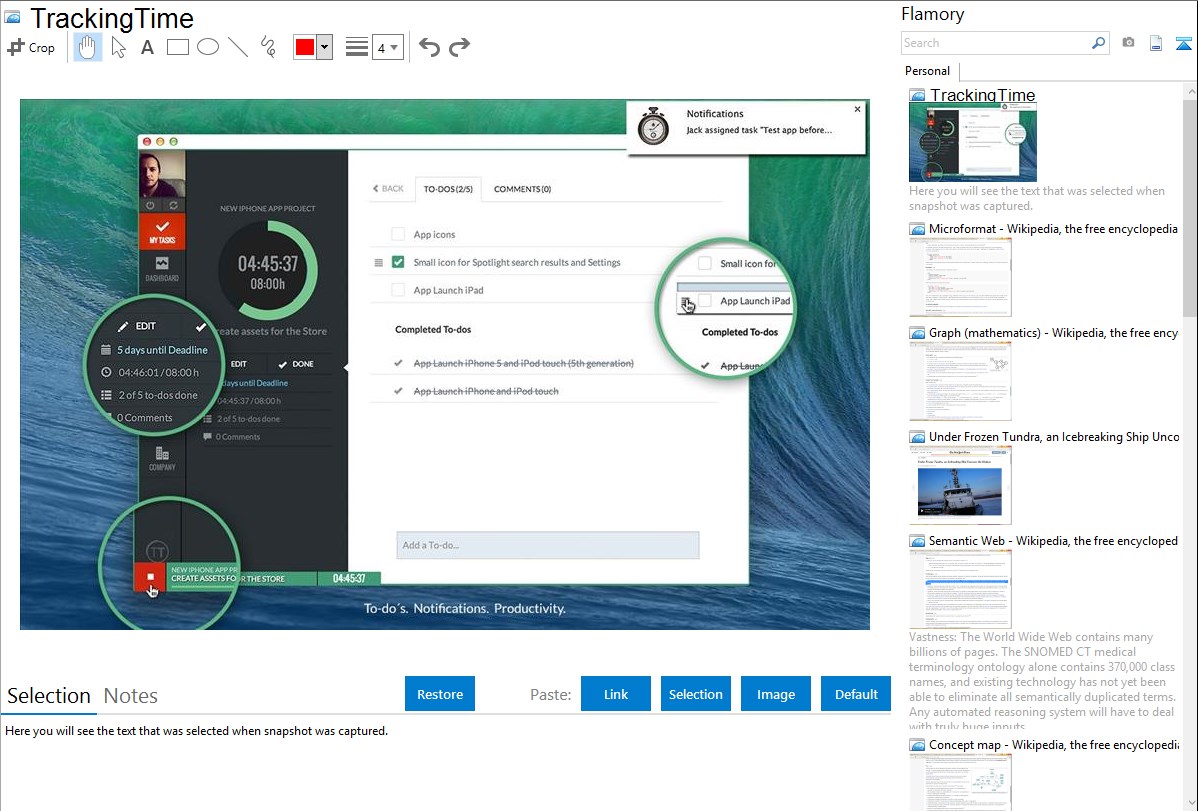Activate the hand pan tool
1198x811 pixels.
point(88,47)
